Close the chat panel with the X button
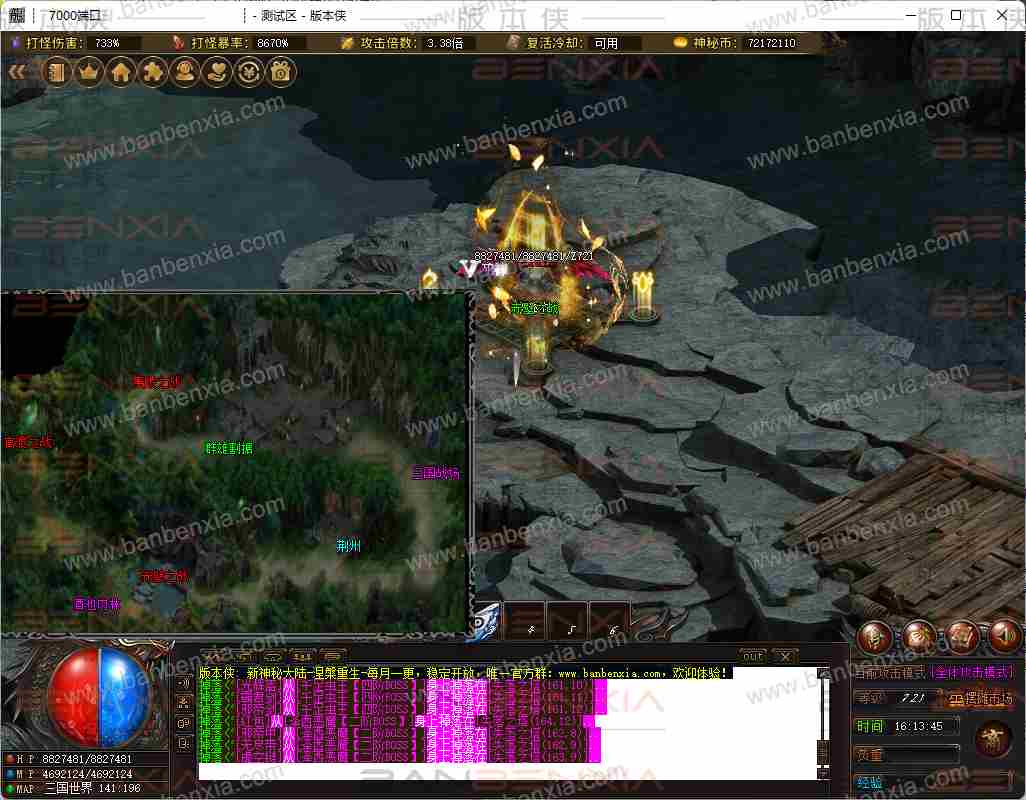This screenshot has width=1026, height=800. point(785,656)
